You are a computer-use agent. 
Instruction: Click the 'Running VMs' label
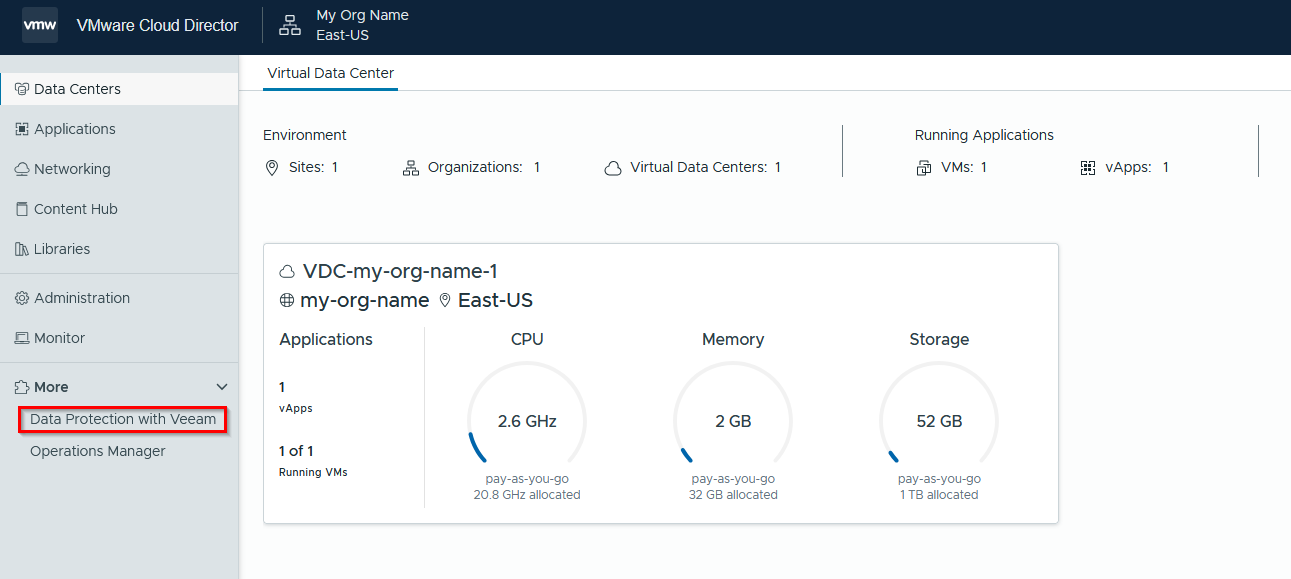click(313, 472)
